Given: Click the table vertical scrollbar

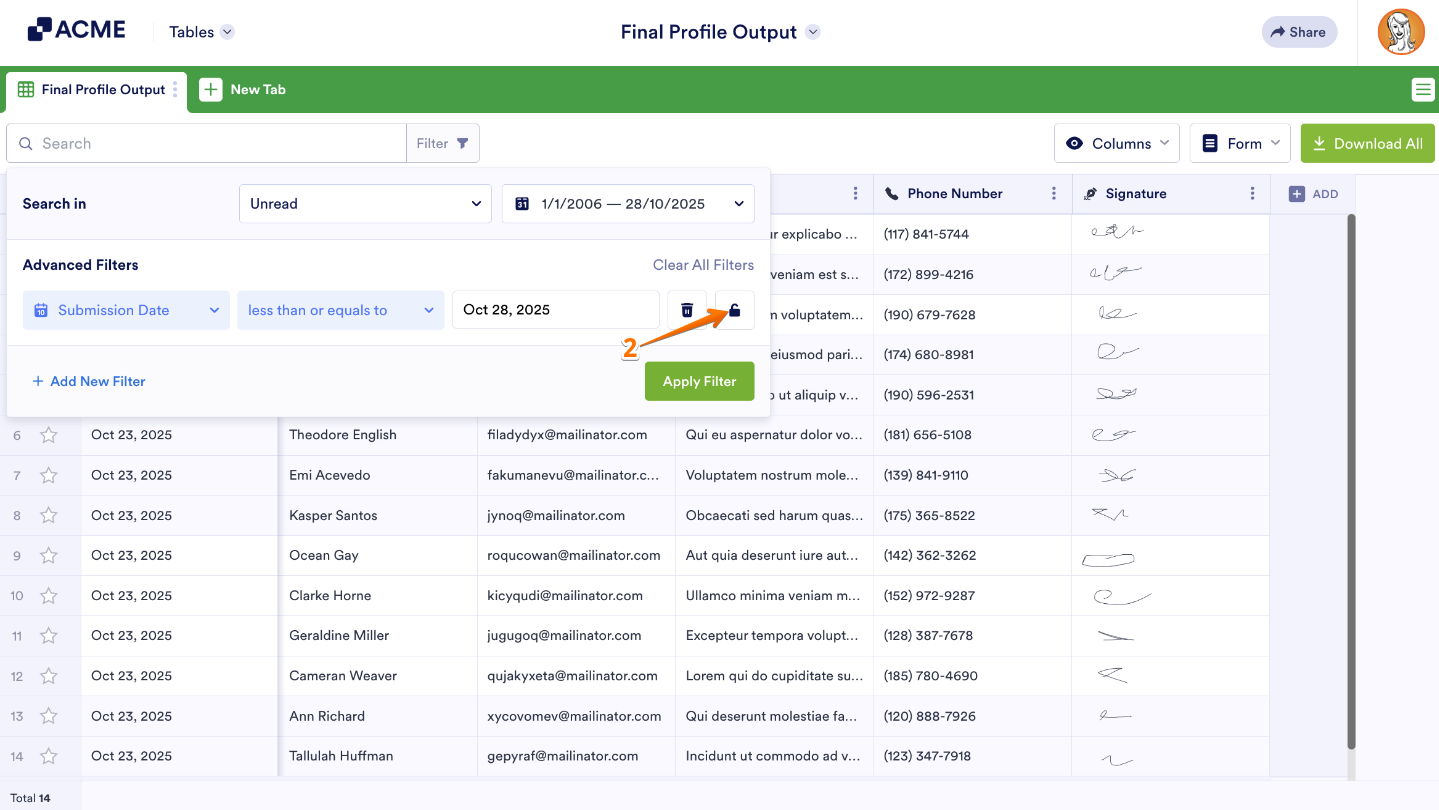Looking at the screenshot, I should [1352, 480].
